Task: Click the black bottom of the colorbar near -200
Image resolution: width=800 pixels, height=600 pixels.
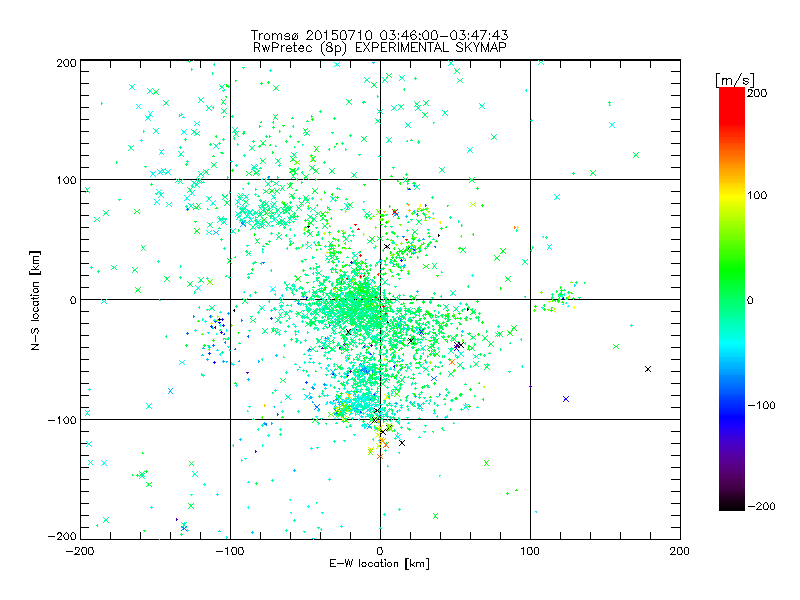Action: pyautogui.click(x=732, y=504)
